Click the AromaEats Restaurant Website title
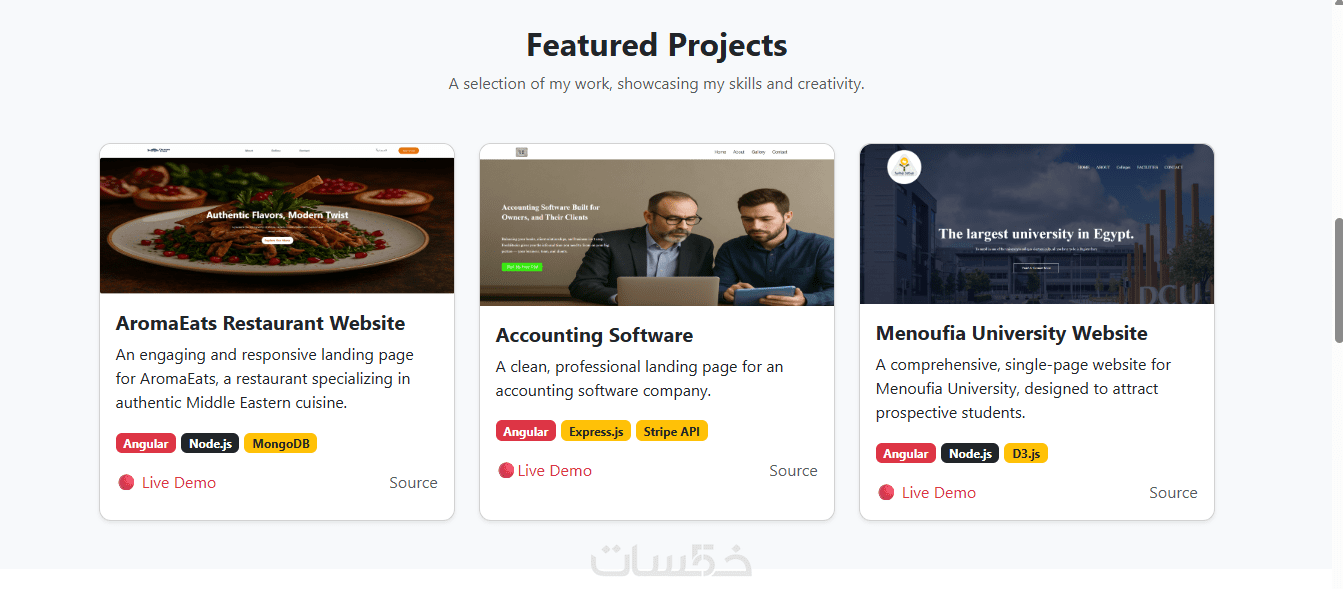The width and height of the screenshot is (1343, 589). (260, 323)
